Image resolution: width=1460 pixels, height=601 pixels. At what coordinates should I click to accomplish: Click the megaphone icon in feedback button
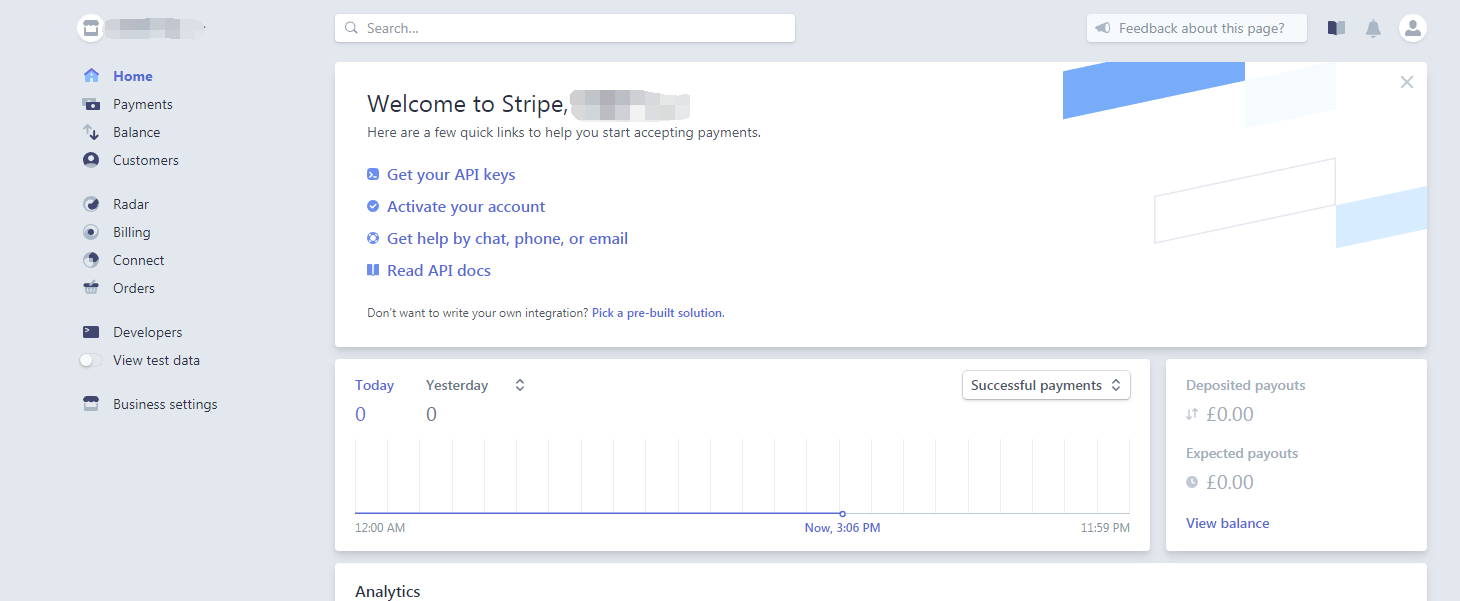coord(1103,28)
